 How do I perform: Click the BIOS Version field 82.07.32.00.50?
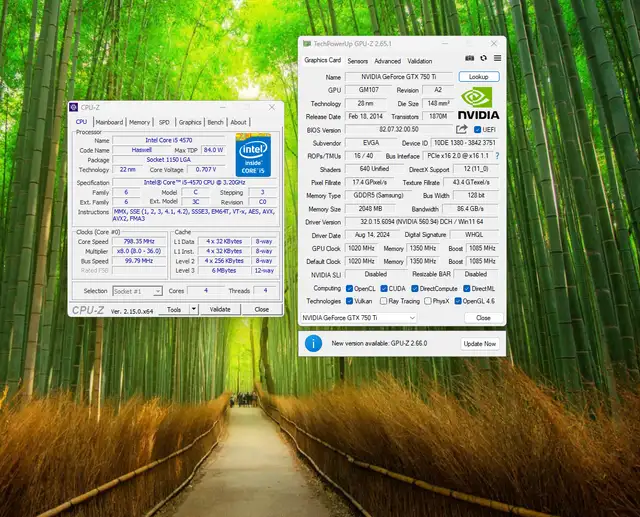tap(399, 129)
